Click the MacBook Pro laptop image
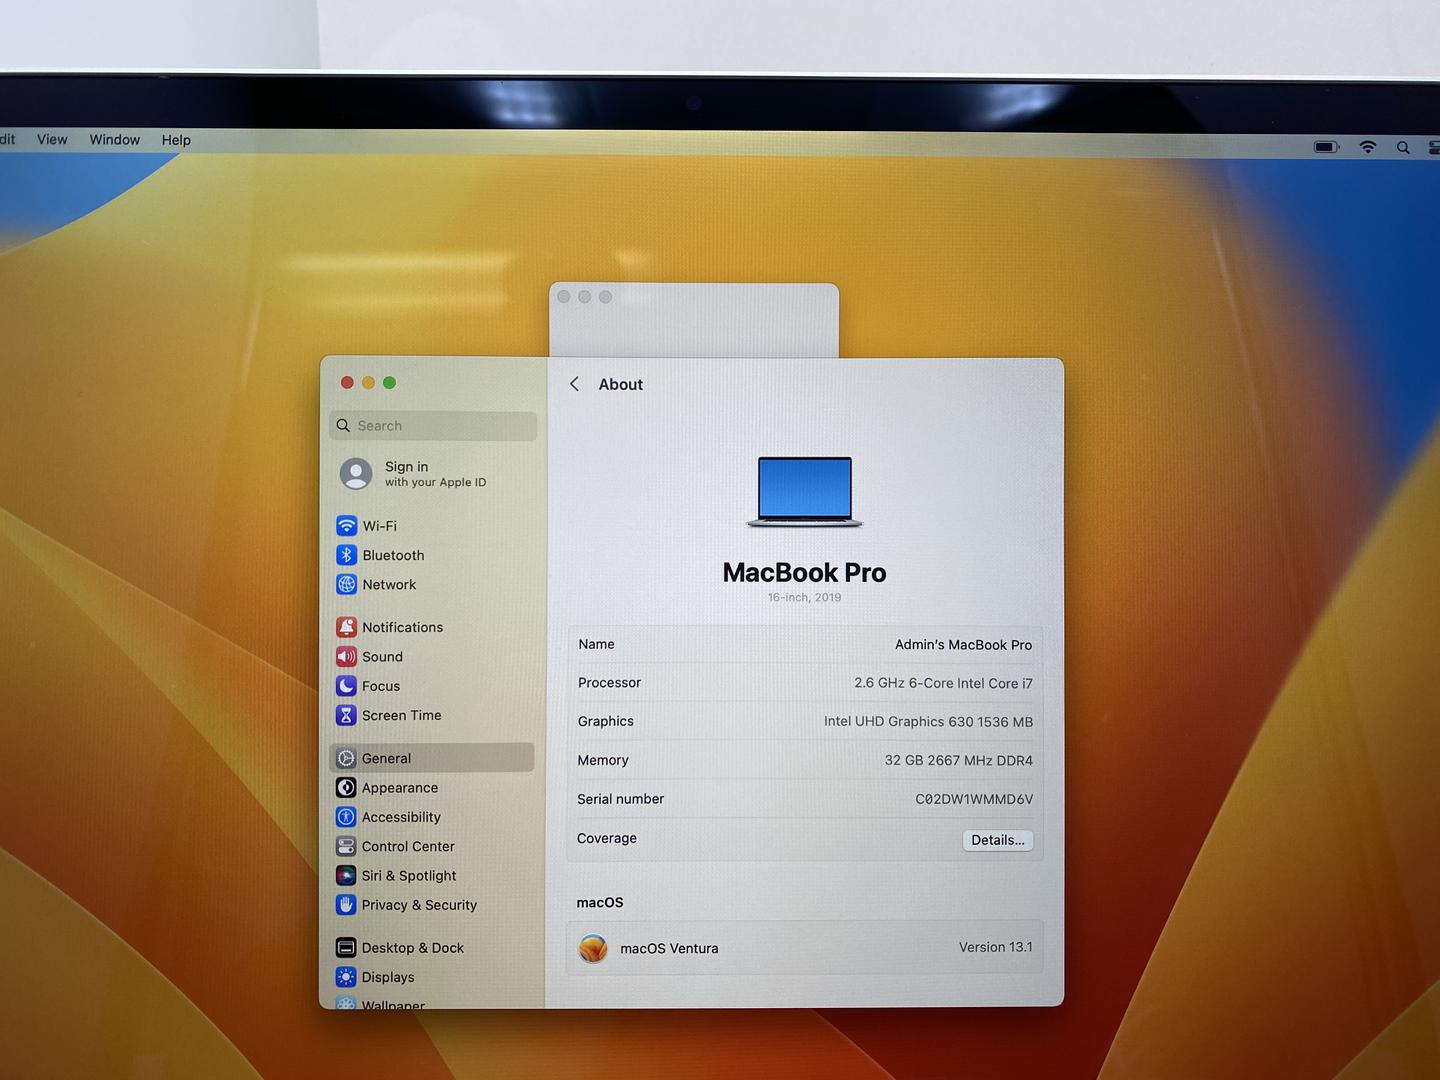 805,492
